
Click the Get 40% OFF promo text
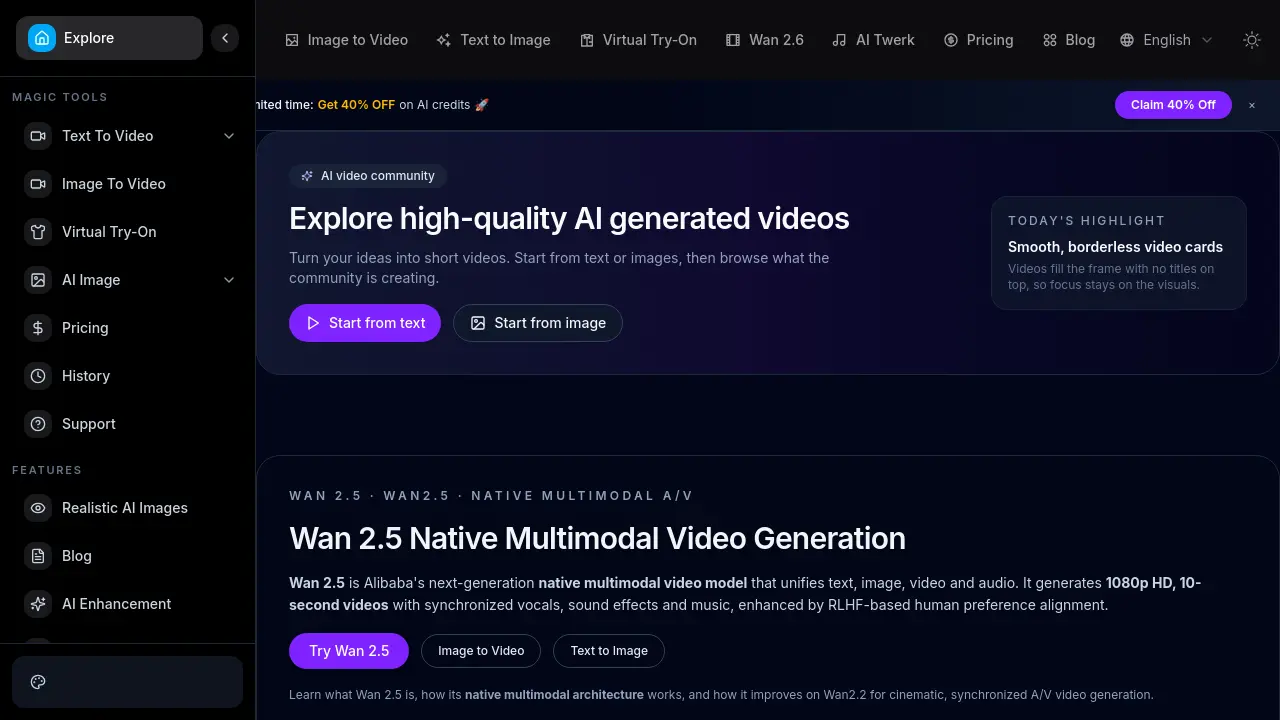356,105
